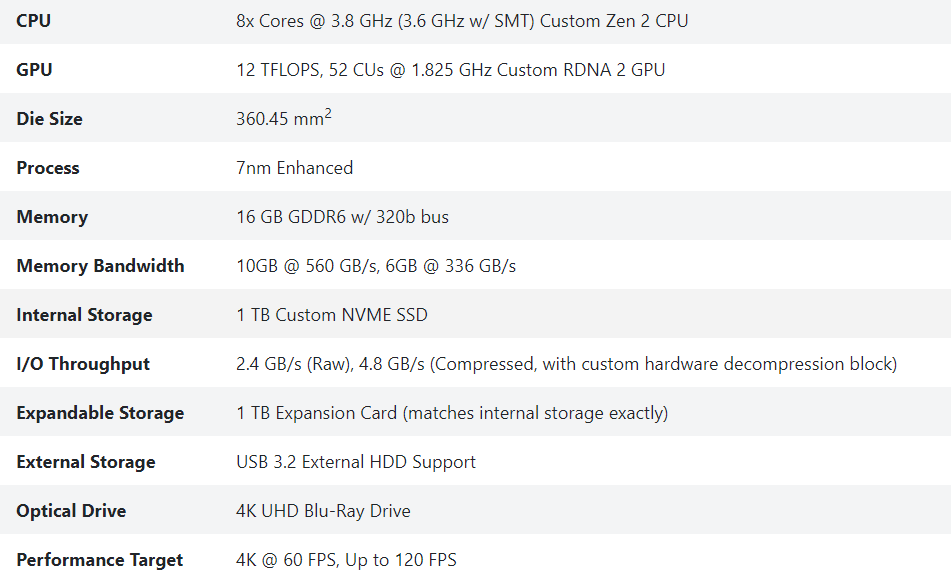
Task: Click the Optical Drive label
Action: click(71, 511)
